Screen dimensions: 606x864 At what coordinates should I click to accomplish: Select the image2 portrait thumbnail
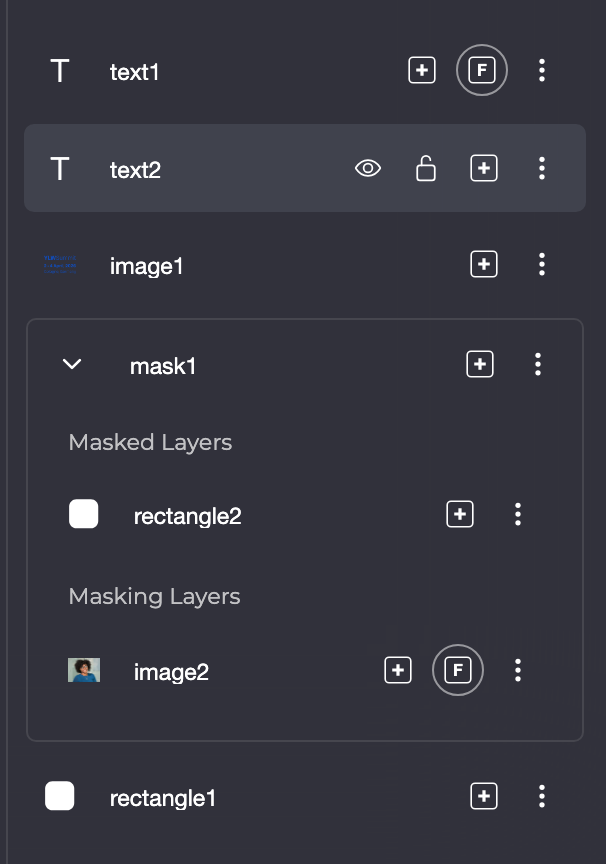[84, 670]
